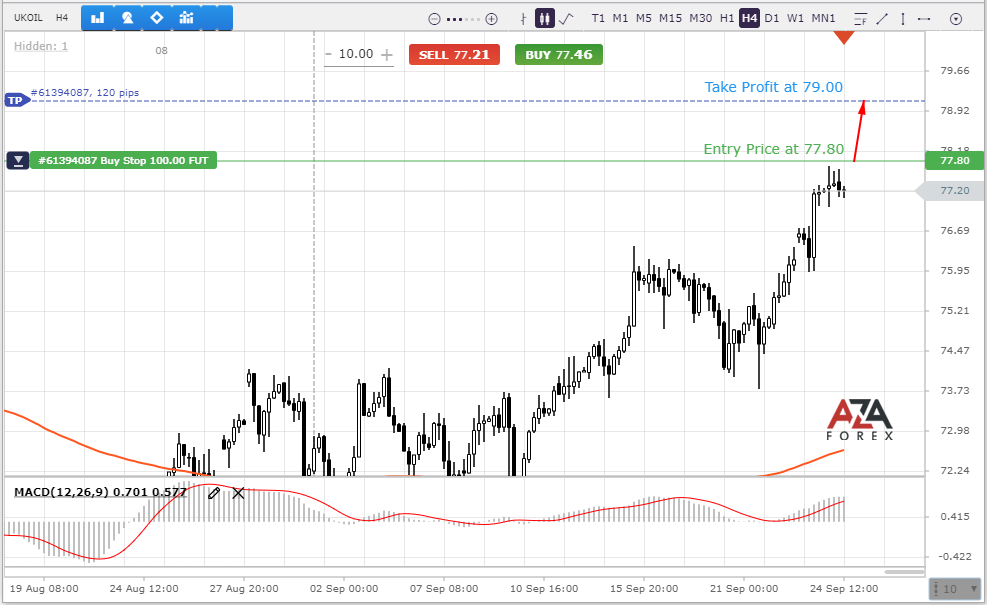Zoom in the chart with plus magnifier
This screenshot has width=987, height=605.
pos(491,18)
